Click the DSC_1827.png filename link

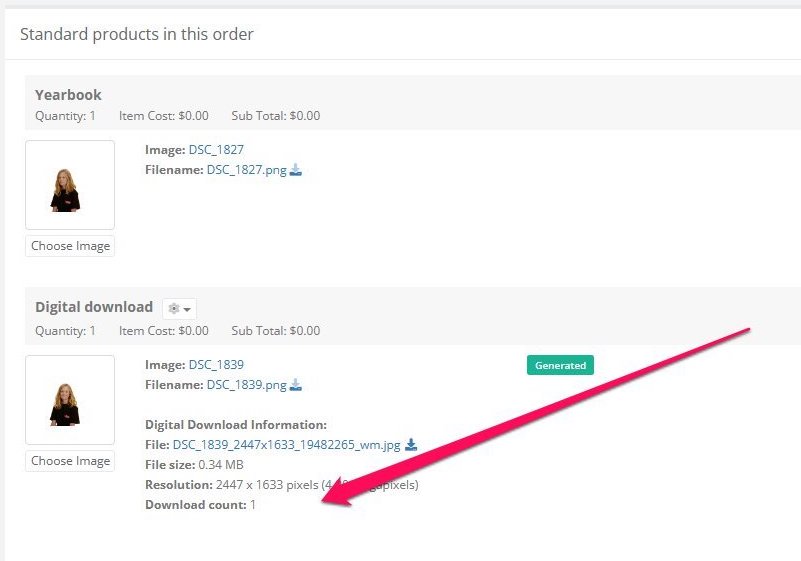point(246,170)
